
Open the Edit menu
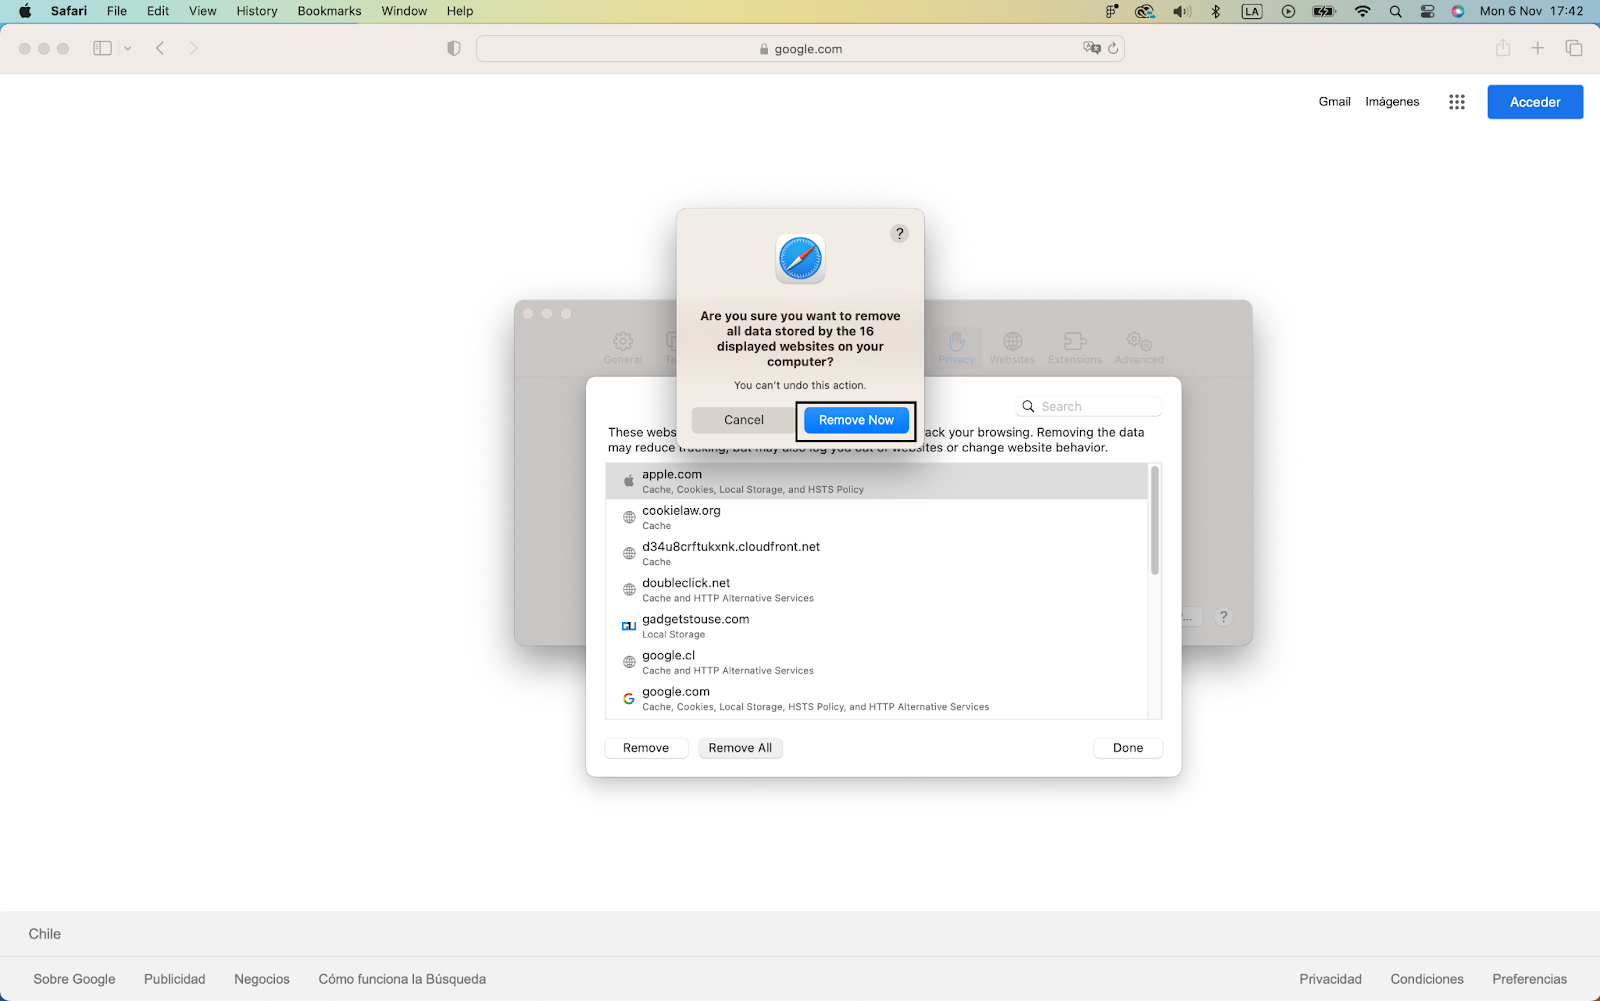[x=158, y=11]
